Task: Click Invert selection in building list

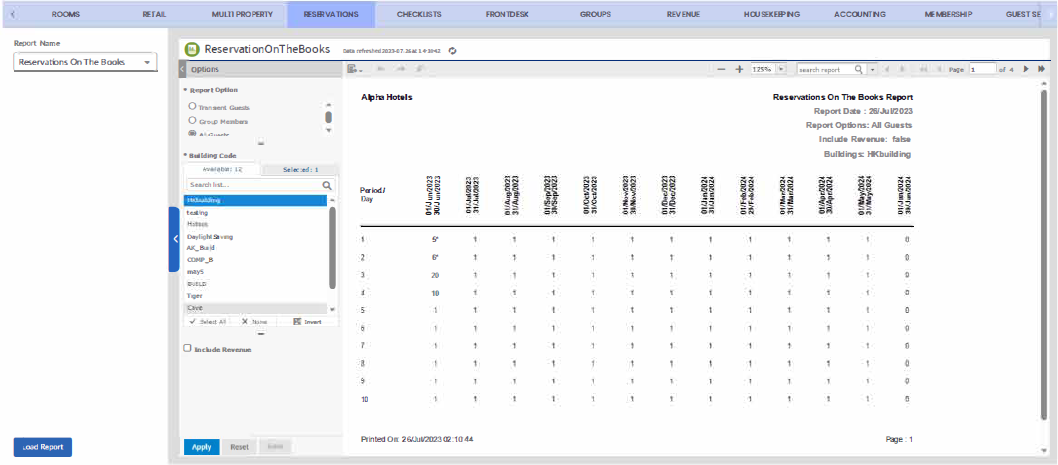Action: (308, 322)
